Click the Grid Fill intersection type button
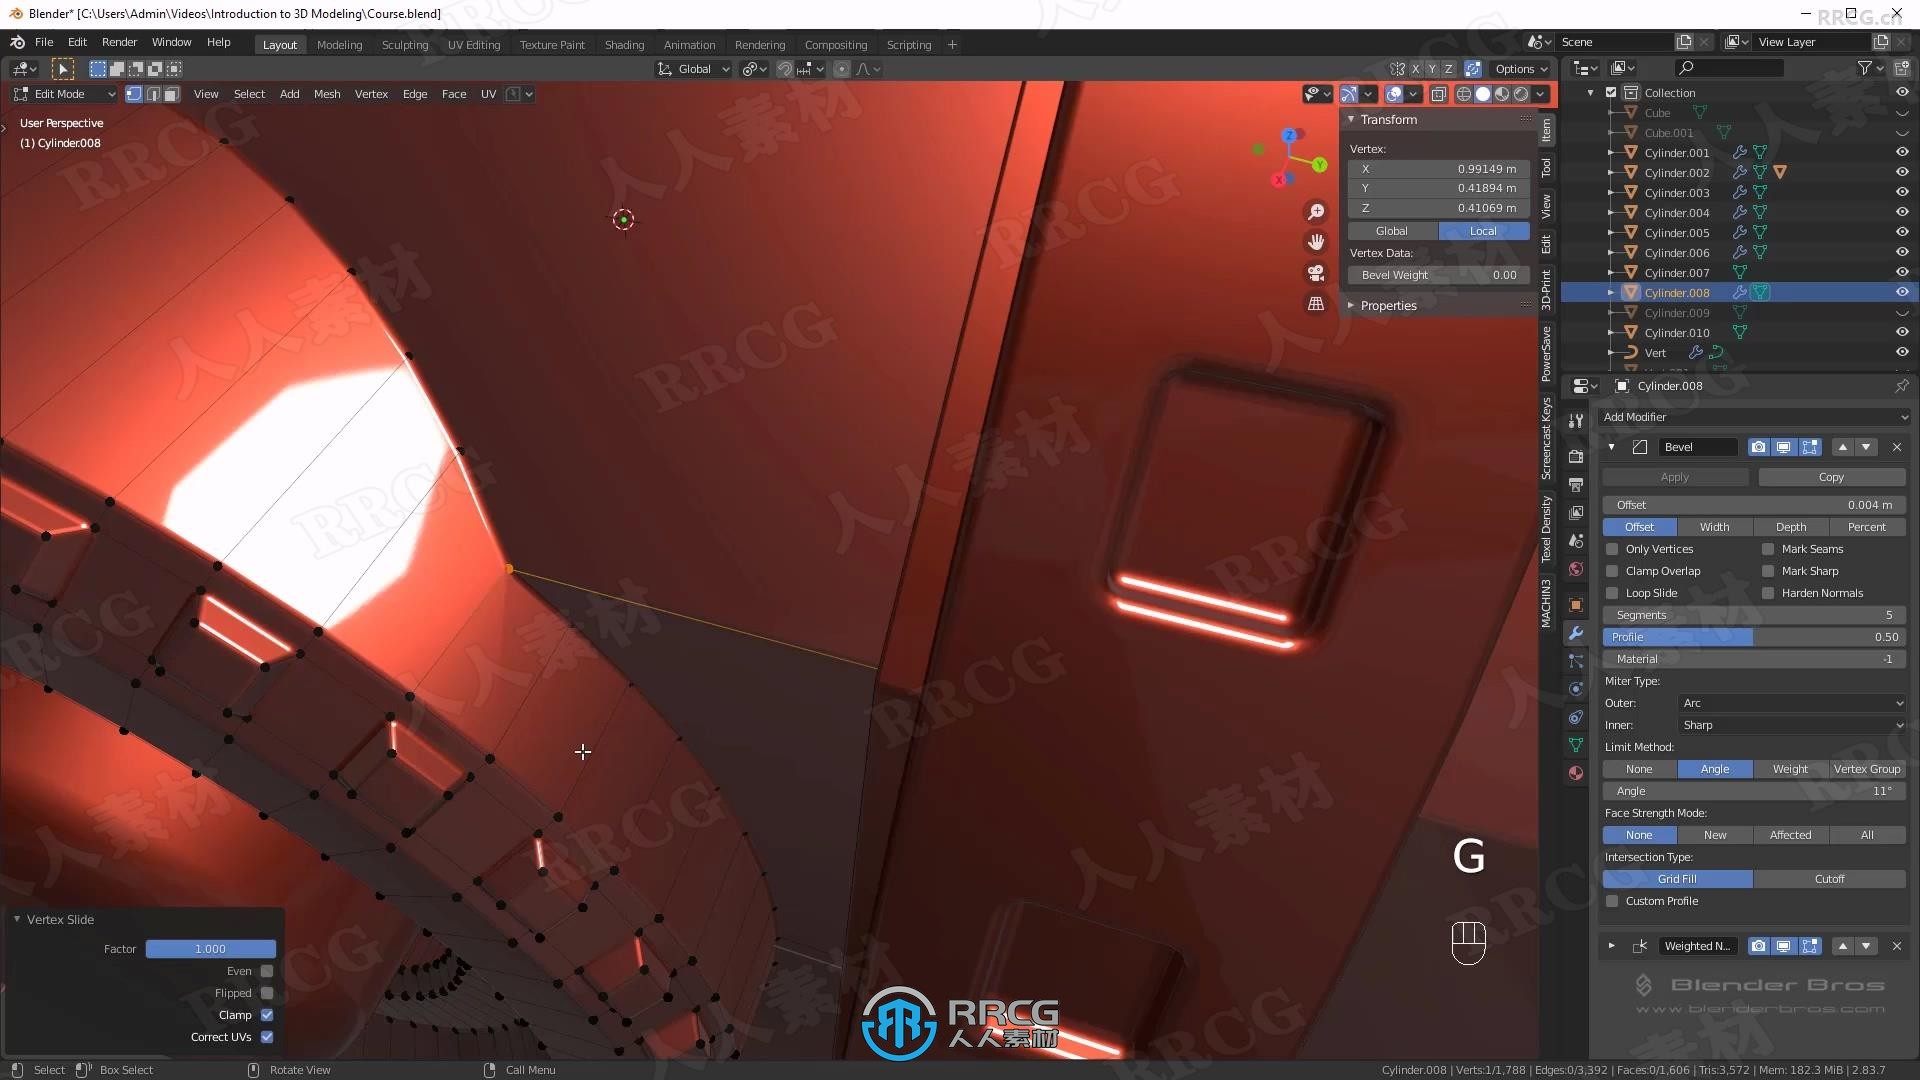This screenshot has width=1920, height=1080. (x=1677, y=878)
